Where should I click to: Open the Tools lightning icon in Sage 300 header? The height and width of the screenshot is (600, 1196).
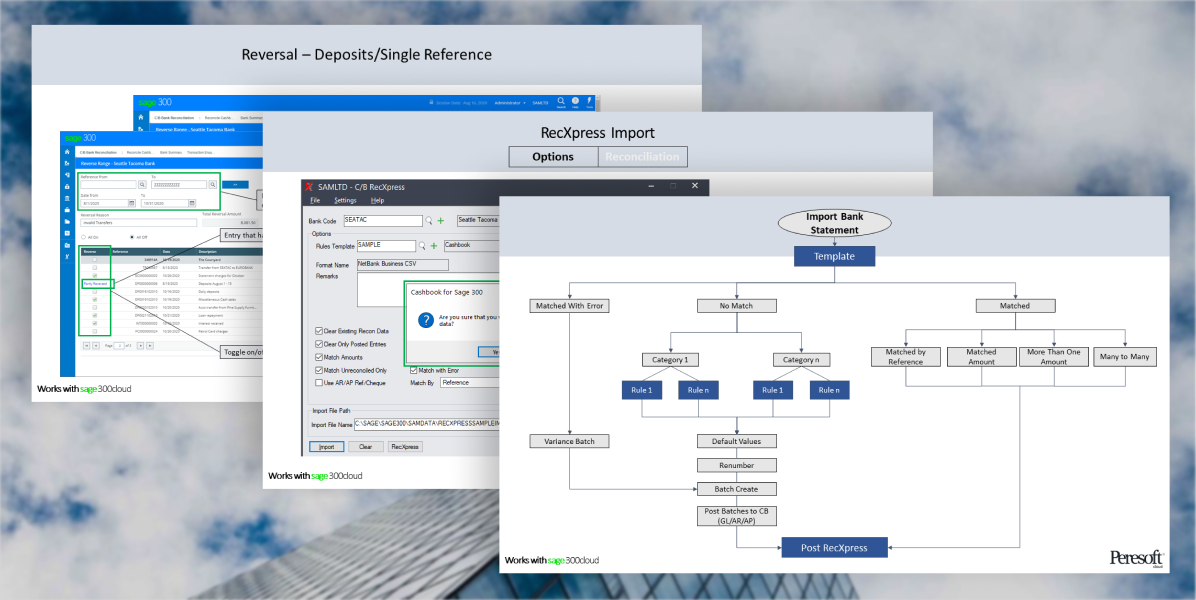(590, 101)
